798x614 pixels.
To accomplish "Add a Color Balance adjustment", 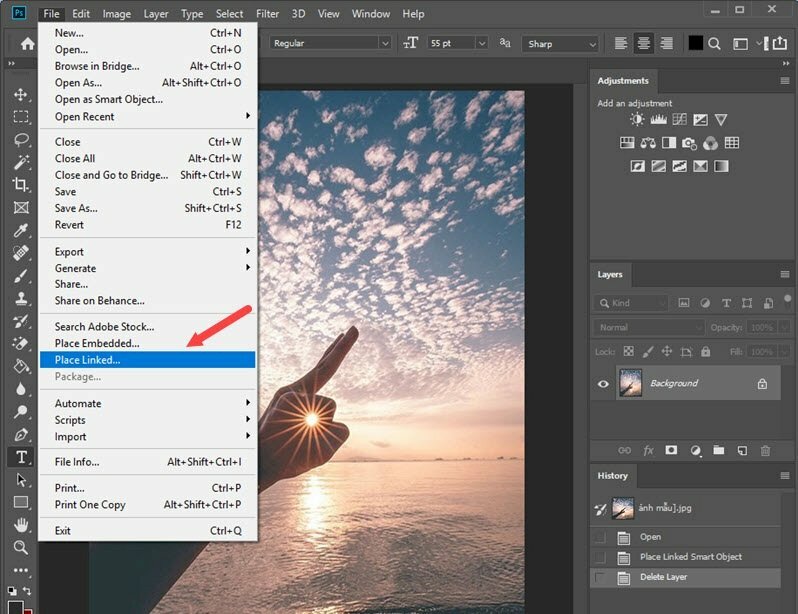I will pyautogui.click(x=648, y=143).
